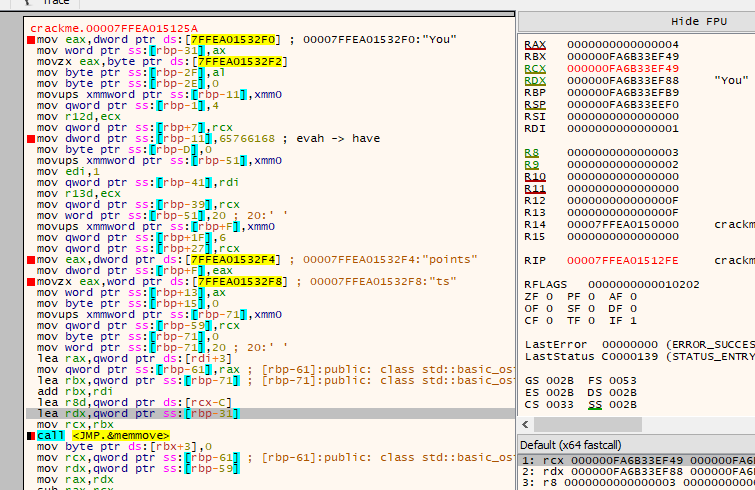The height and width of the screenshot is (490, 755).
Task: Click the RFLAGS value 0000000000010202
Action: point(643,285)
